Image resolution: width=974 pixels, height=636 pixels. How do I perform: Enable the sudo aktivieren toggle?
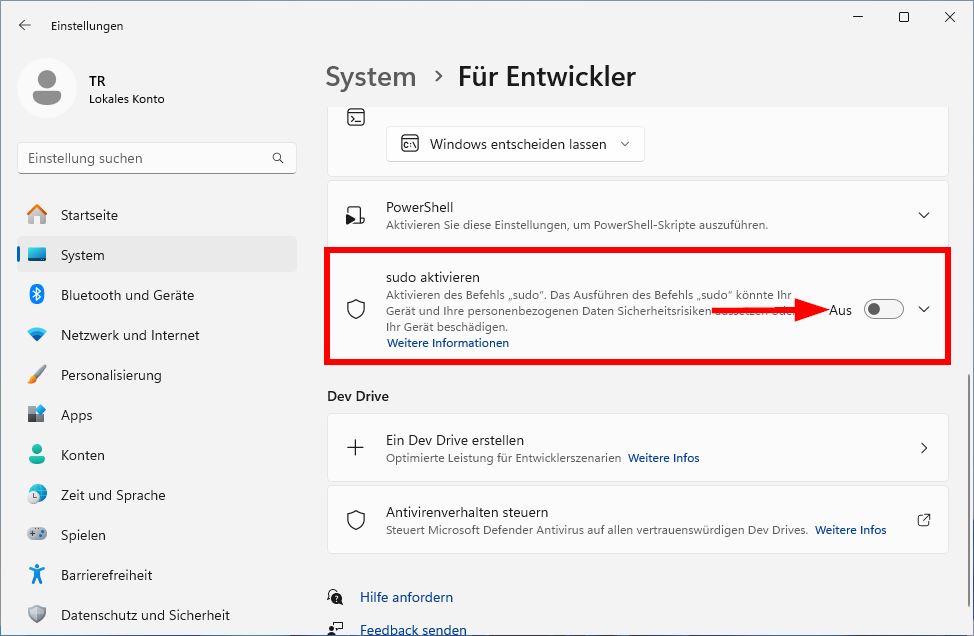click(881, 309)
